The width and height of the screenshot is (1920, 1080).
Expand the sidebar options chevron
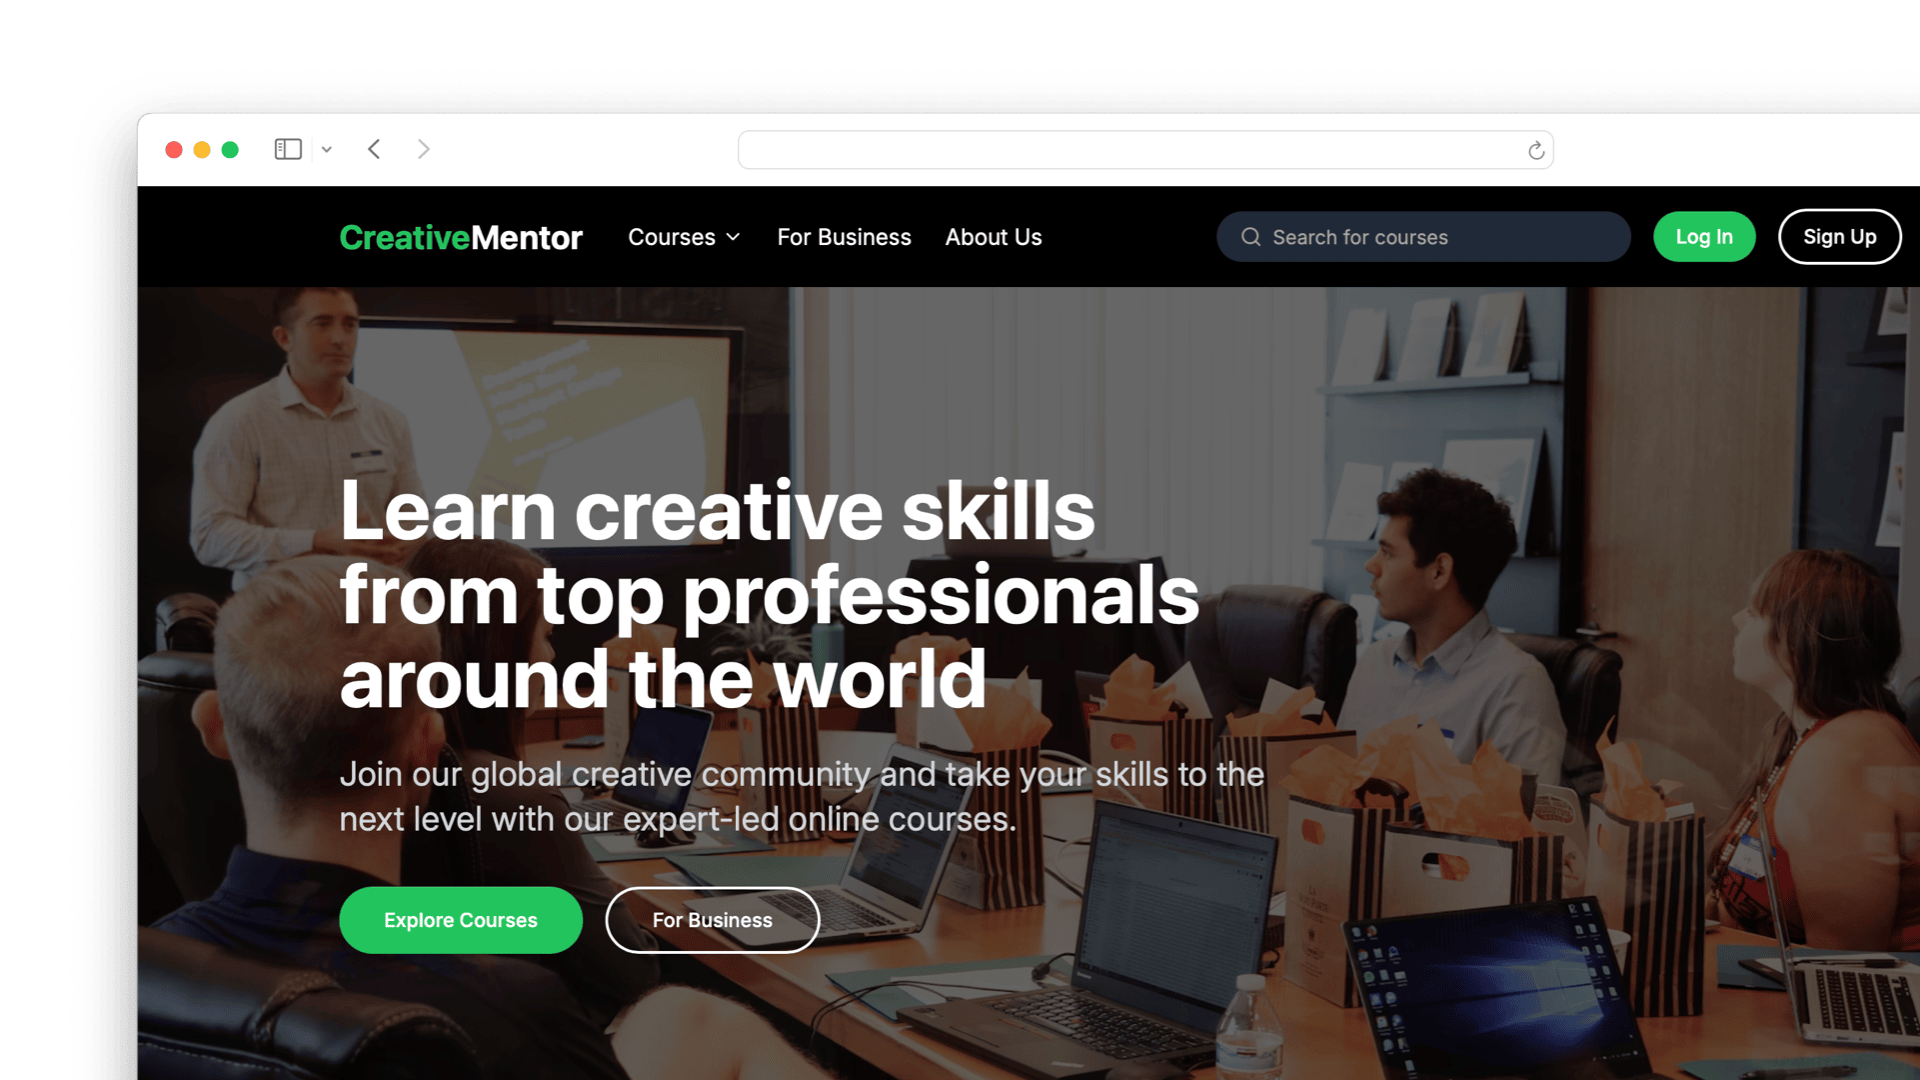326,149
